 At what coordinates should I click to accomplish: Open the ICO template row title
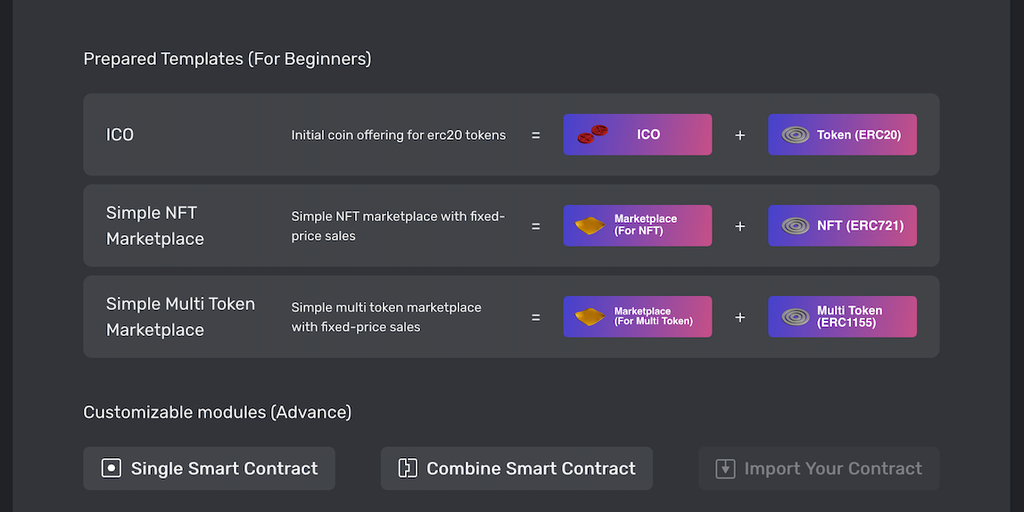tap(120, 135)
